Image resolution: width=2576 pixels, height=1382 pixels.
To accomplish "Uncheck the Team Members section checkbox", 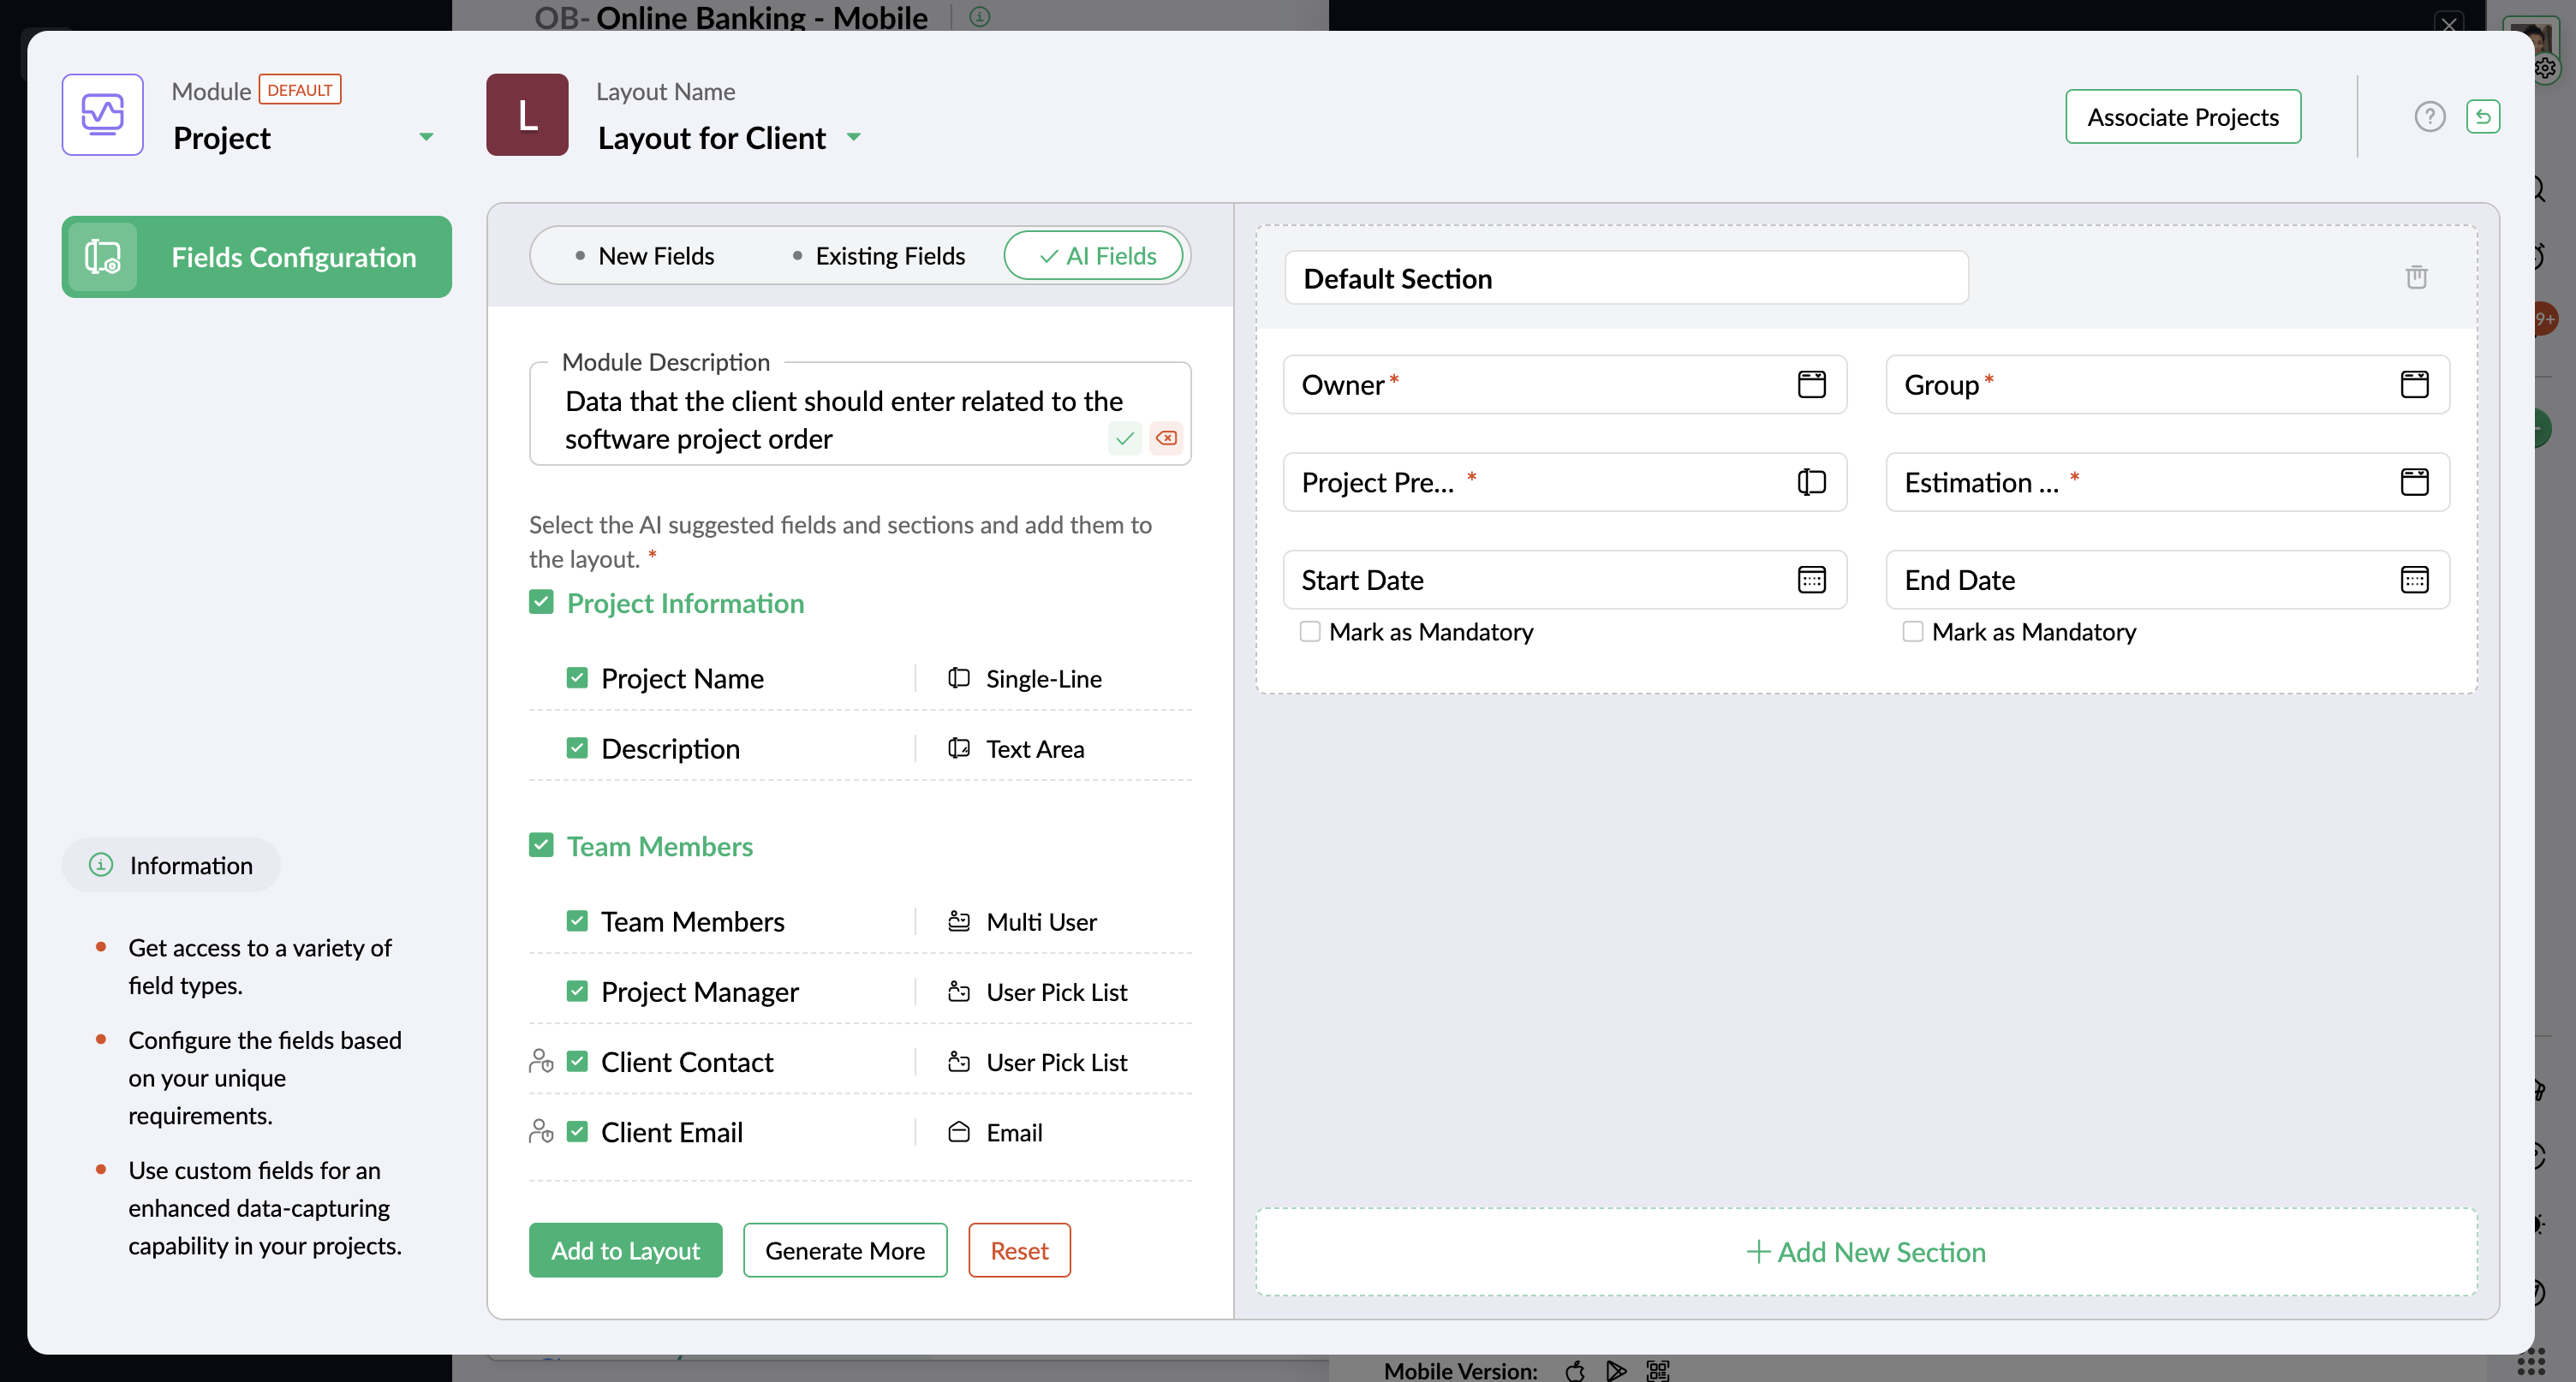I will [x=541, y=846].
